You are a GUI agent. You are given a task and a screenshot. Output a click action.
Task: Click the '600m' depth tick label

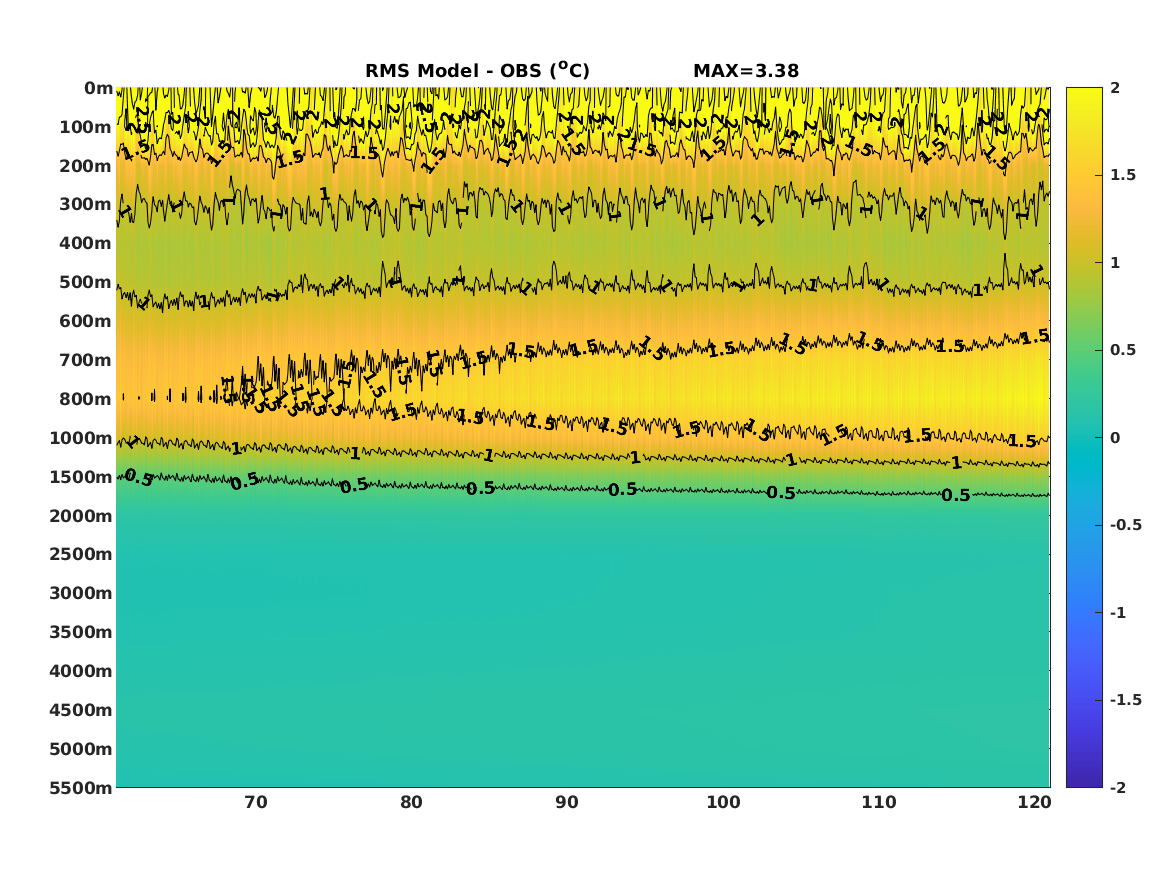[86, 321]
